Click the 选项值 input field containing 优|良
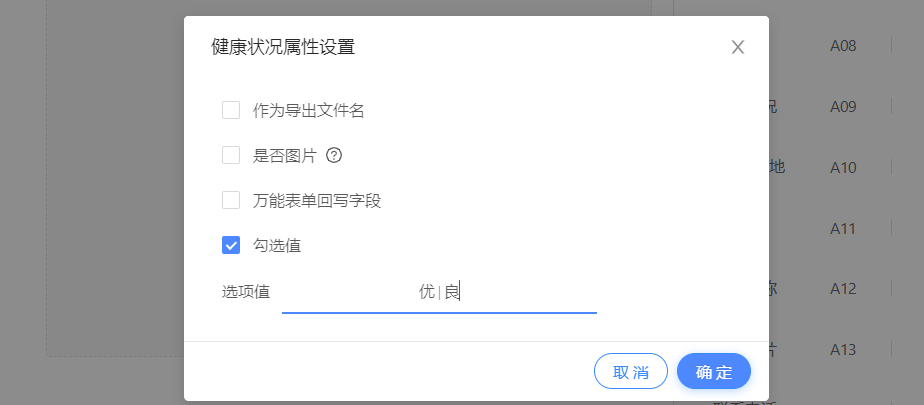924x405 pixels. (x=439, y=292)
